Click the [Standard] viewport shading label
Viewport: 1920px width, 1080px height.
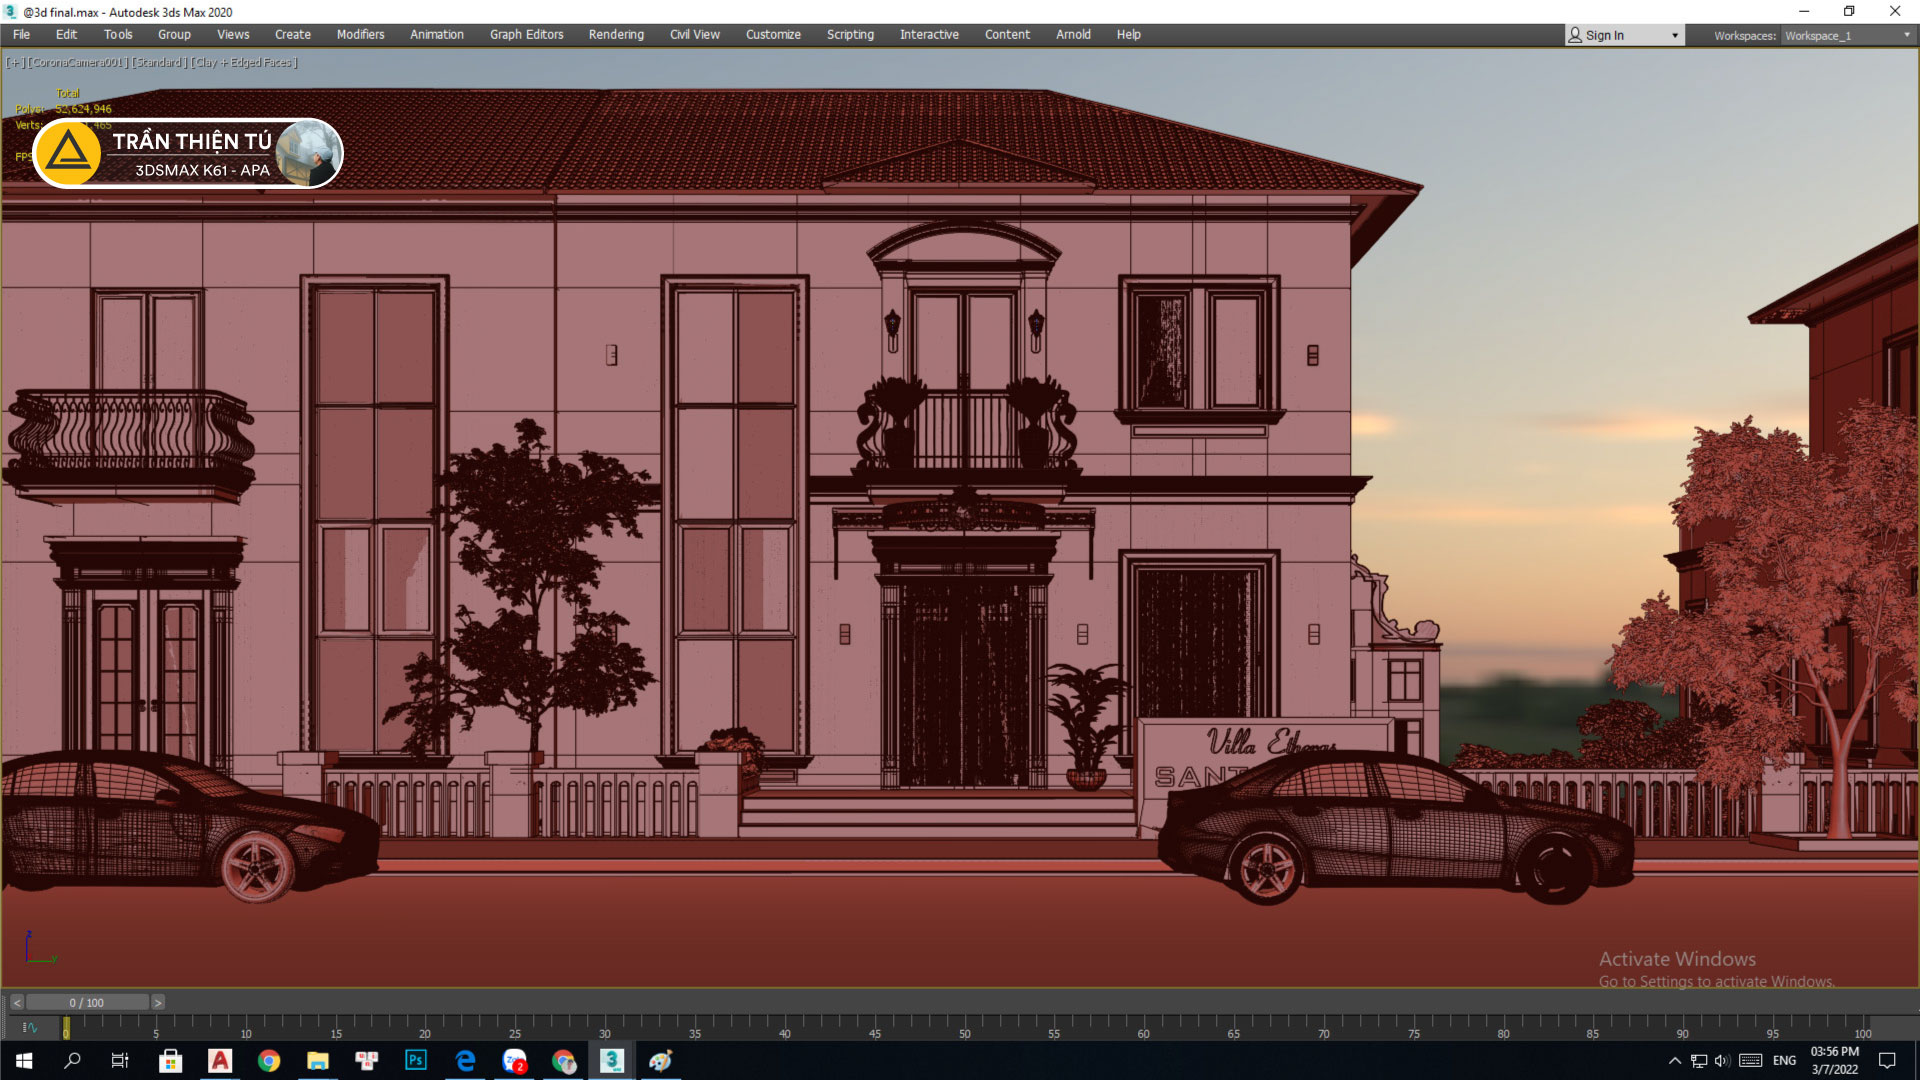[x=159, y=62]
